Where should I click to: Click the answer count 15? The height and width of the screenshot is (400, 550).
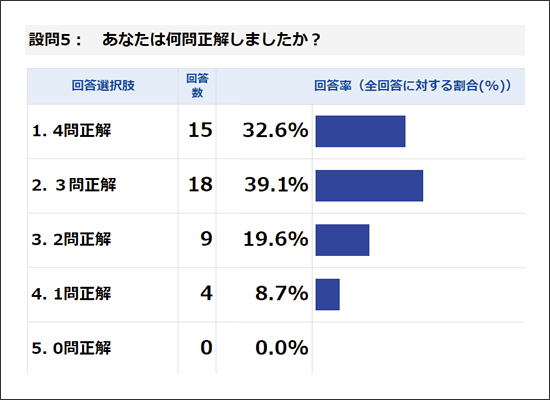pos(200,130)
